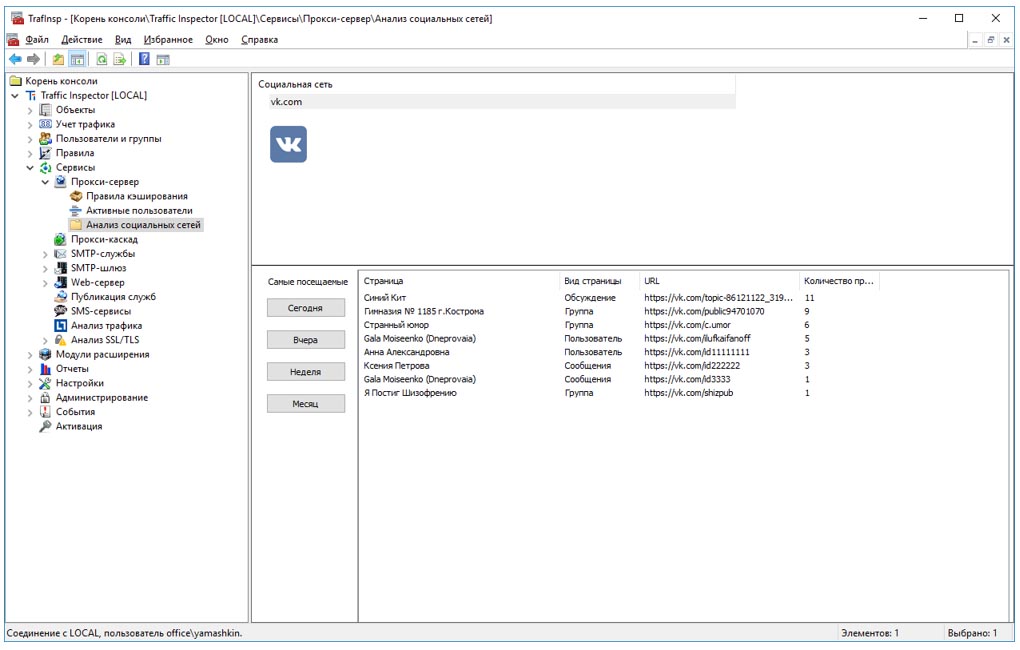
Task: Select the Гимназия № 1185 г.Кострома row
Action: click(620, 311)
